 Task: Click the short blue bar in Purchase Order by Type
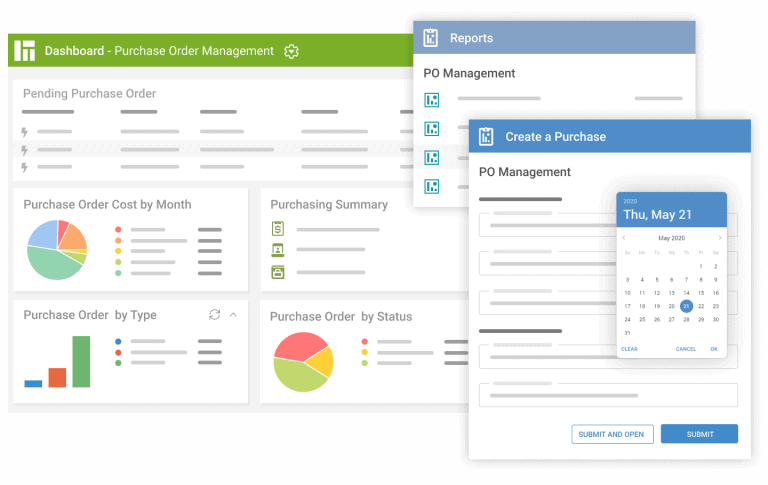point(33,384)
